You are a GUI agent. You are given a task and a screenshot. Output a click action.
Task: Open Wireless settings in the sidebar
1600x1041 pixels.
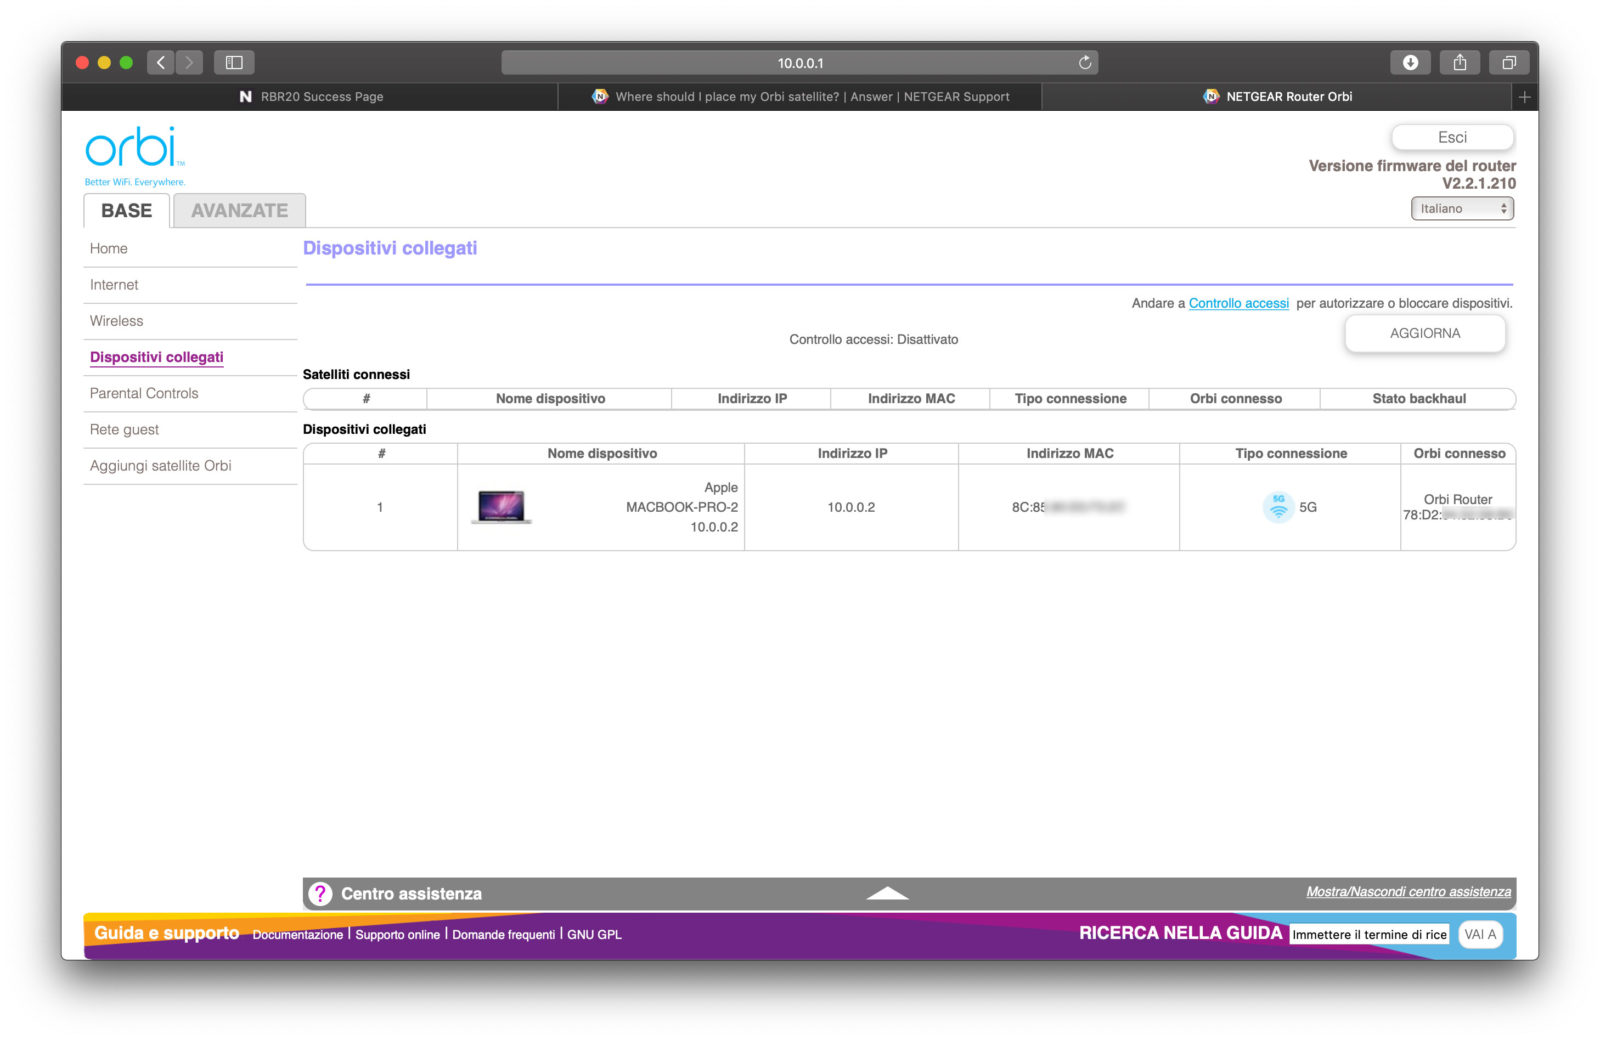click(x=117, y=321)
